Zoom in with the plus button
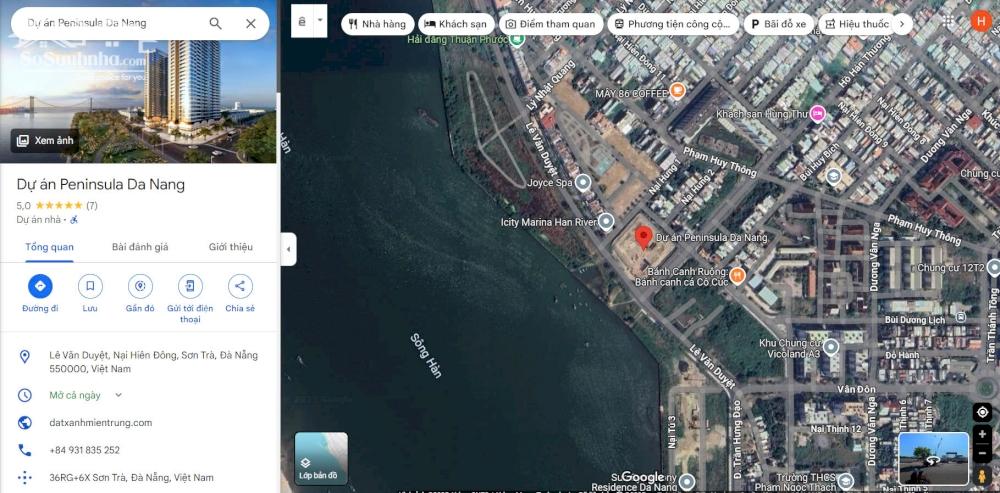The height and width of the screenshot is (493, 1000). coord(982,434)
